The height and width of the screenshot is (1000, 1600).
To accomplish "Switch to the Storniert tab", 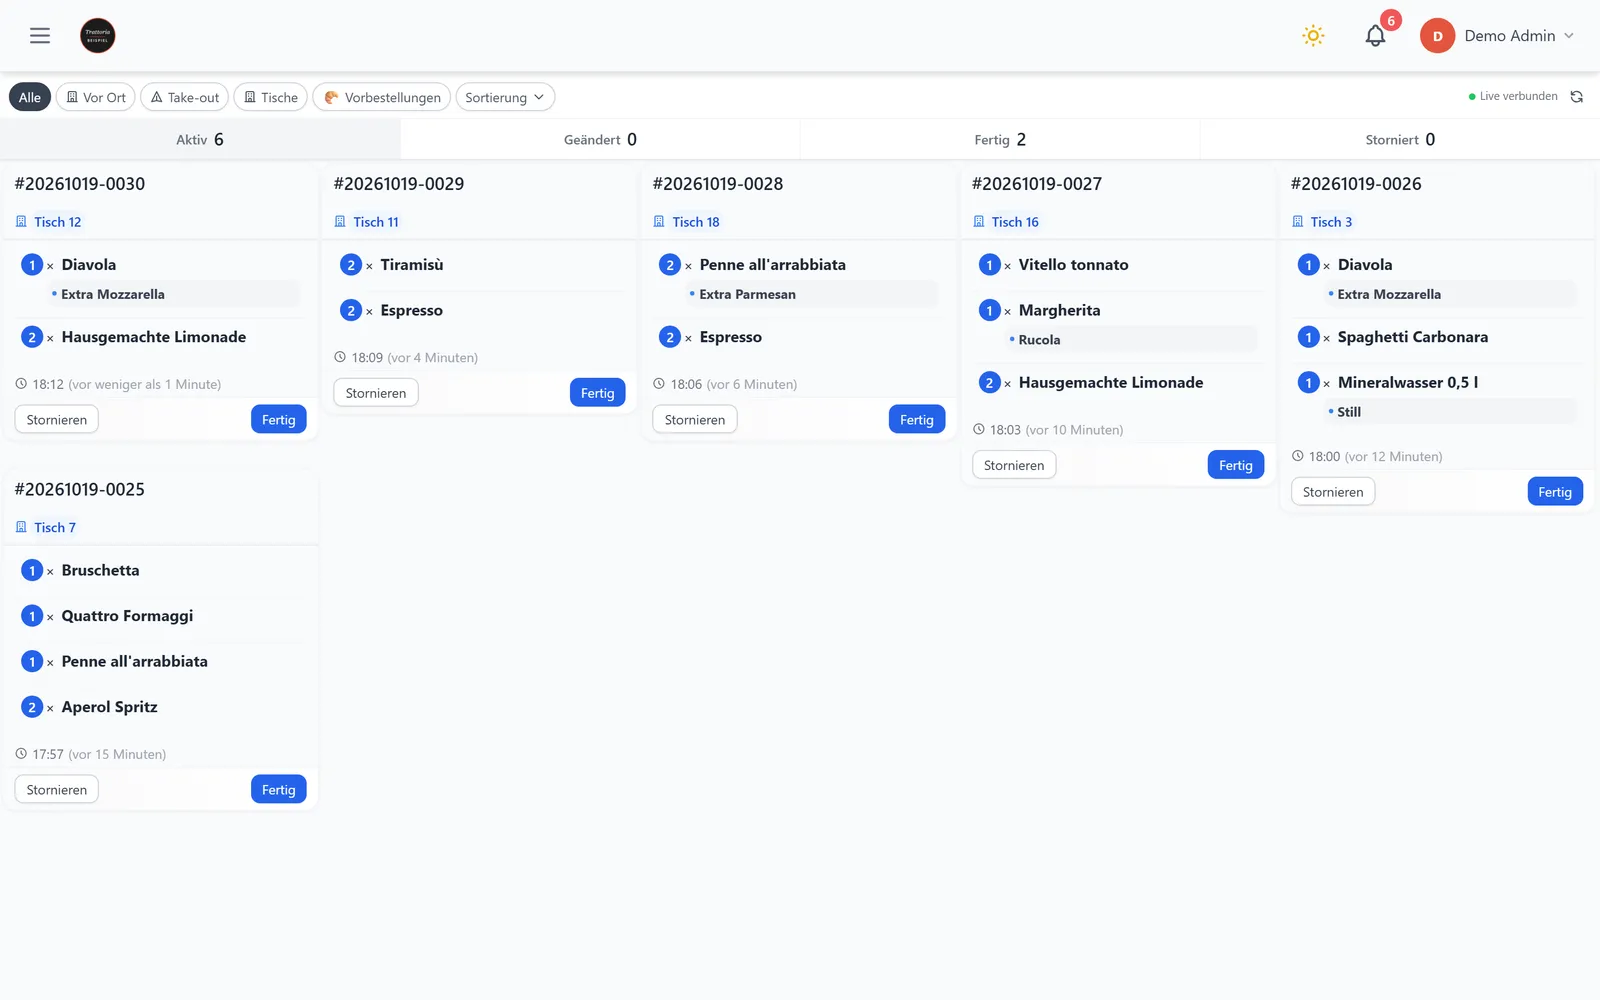I will [x=1400, y=139].
